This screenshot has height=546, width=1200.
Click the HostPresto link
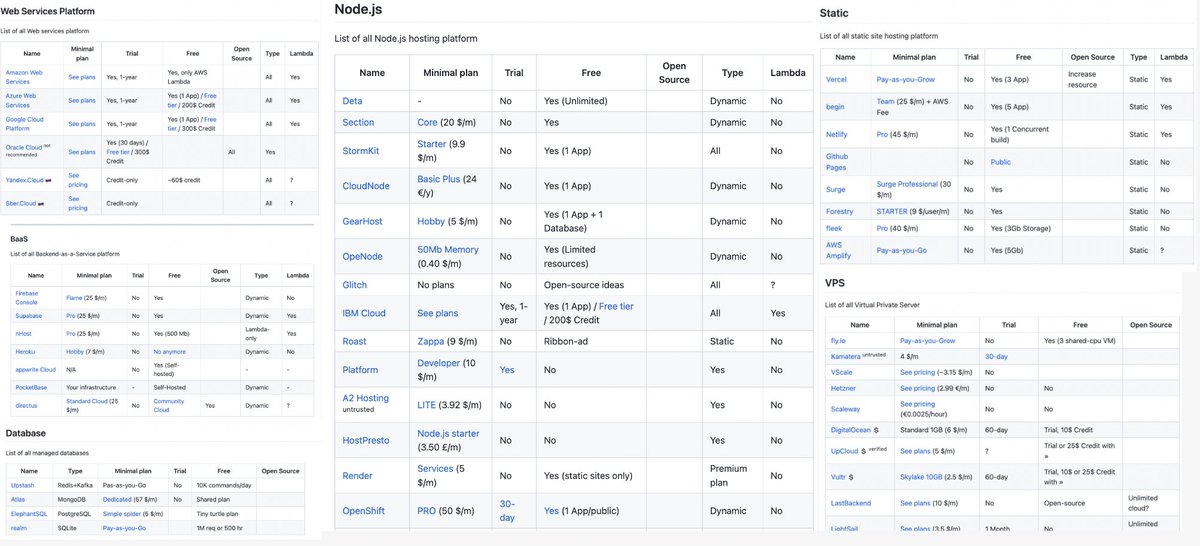(x=366, y=440)
